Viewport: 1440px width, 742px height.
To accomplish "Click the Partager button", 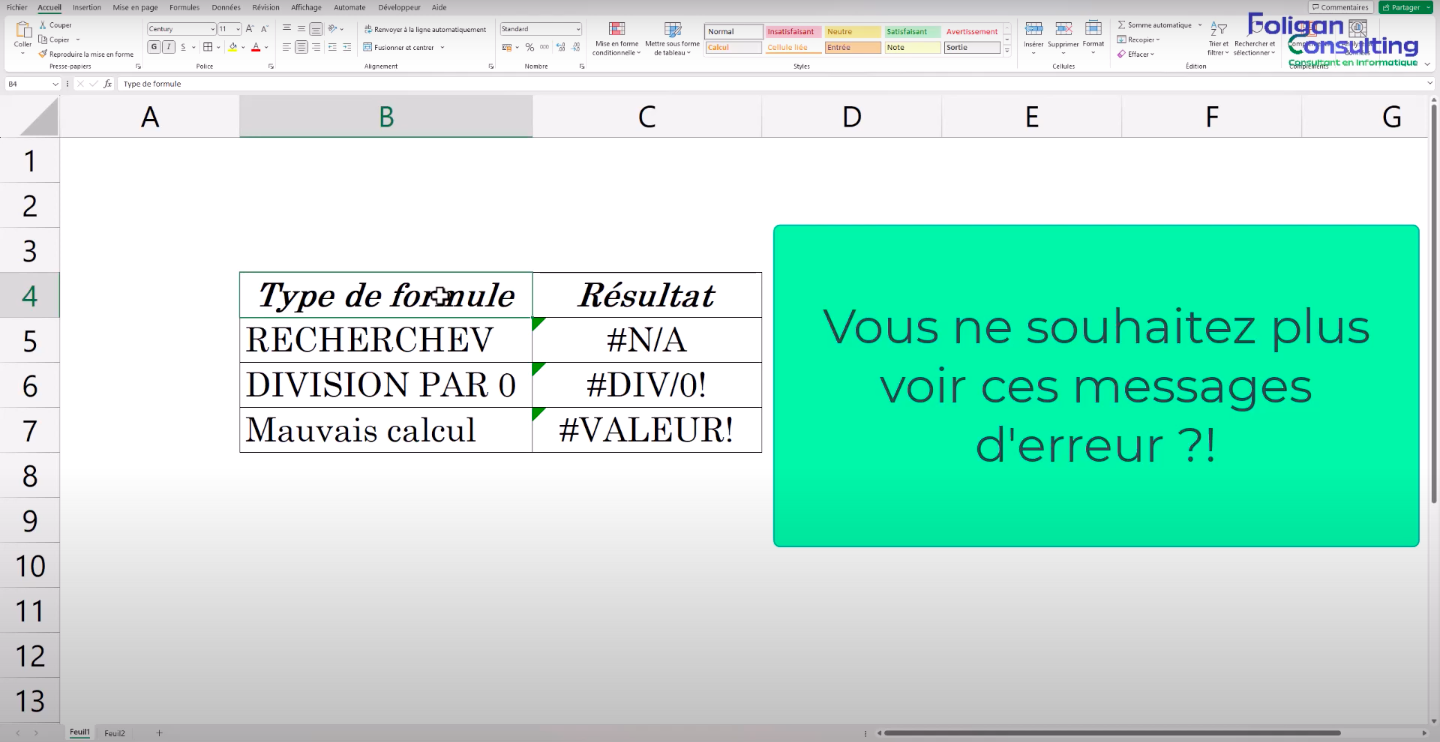I will click(1405, 7).
